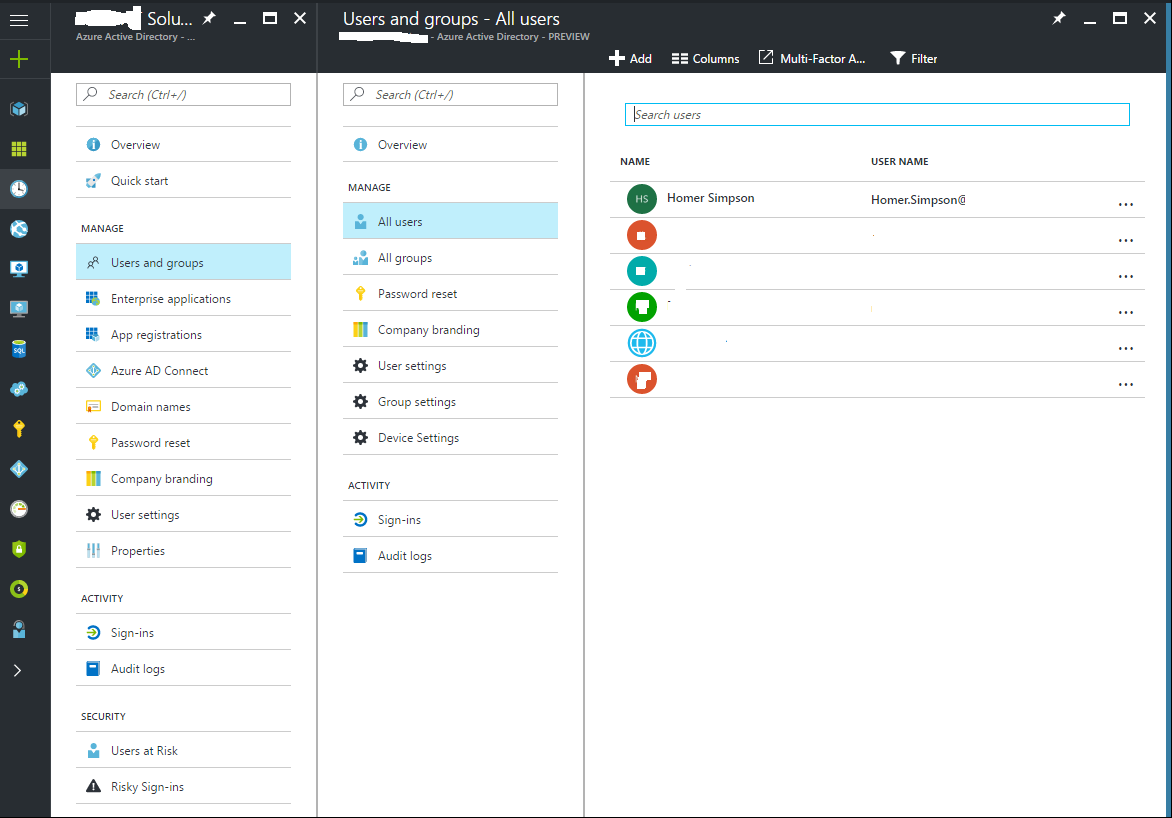Click the Homer.Simpson@ user name cell

point(918,200)
